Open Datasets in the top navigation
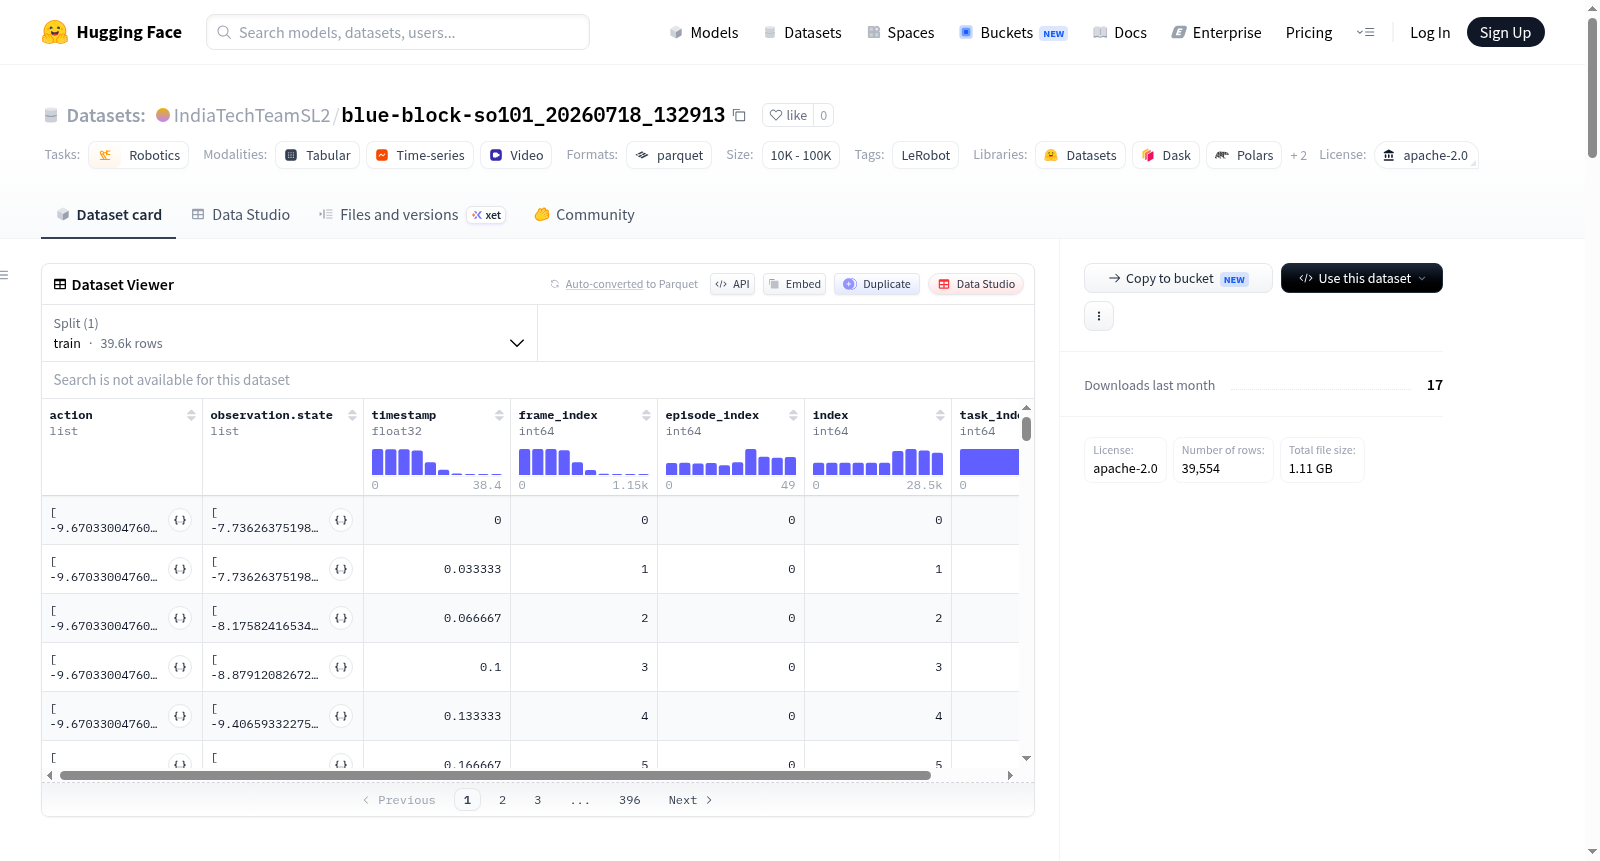 (x=803, y=33)
